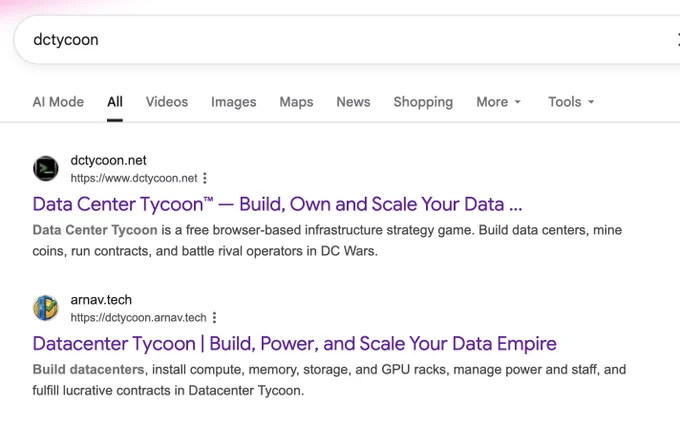Open Datacenter Tycoon Data Empire result link
Screen dimensions: 680x426
click(294, 344)
